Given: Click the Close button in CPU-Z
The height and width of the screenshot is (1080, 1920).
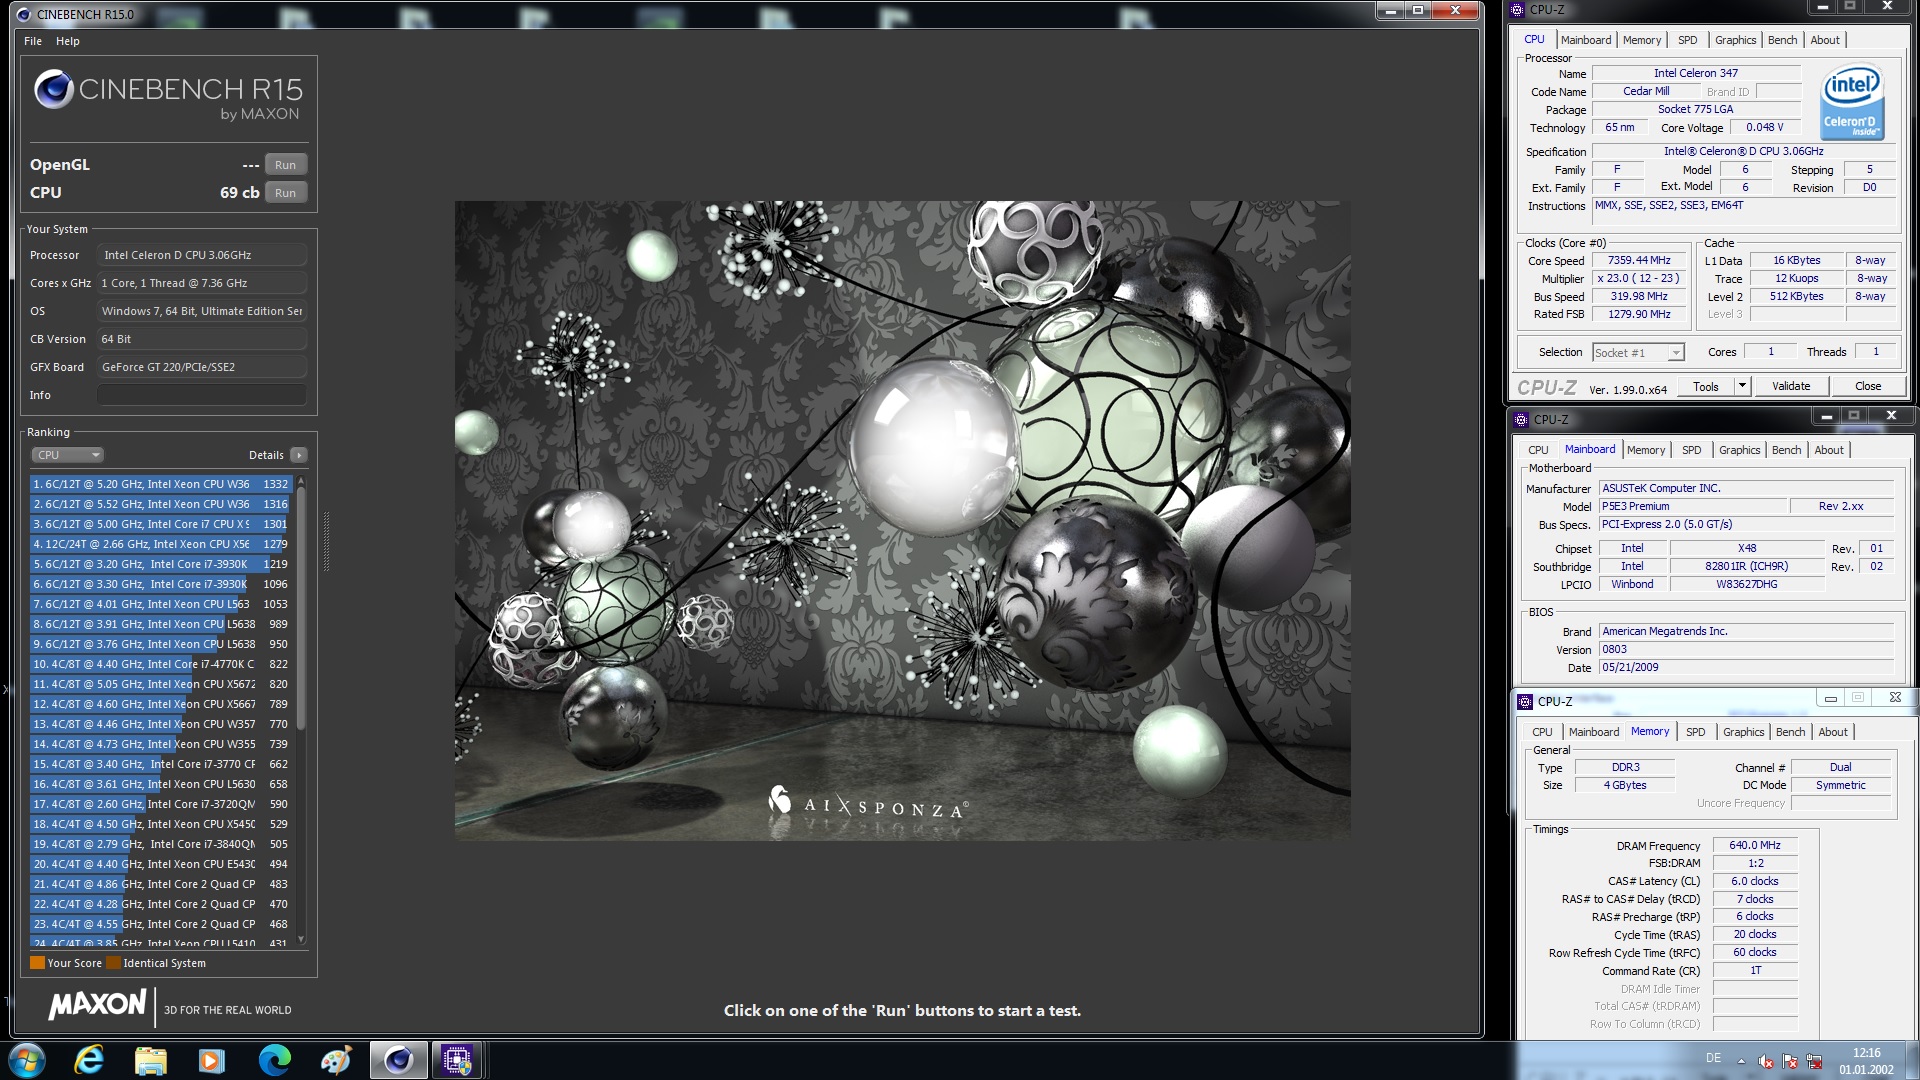Looking at the screenshot, I should (x=1868, y=386).
